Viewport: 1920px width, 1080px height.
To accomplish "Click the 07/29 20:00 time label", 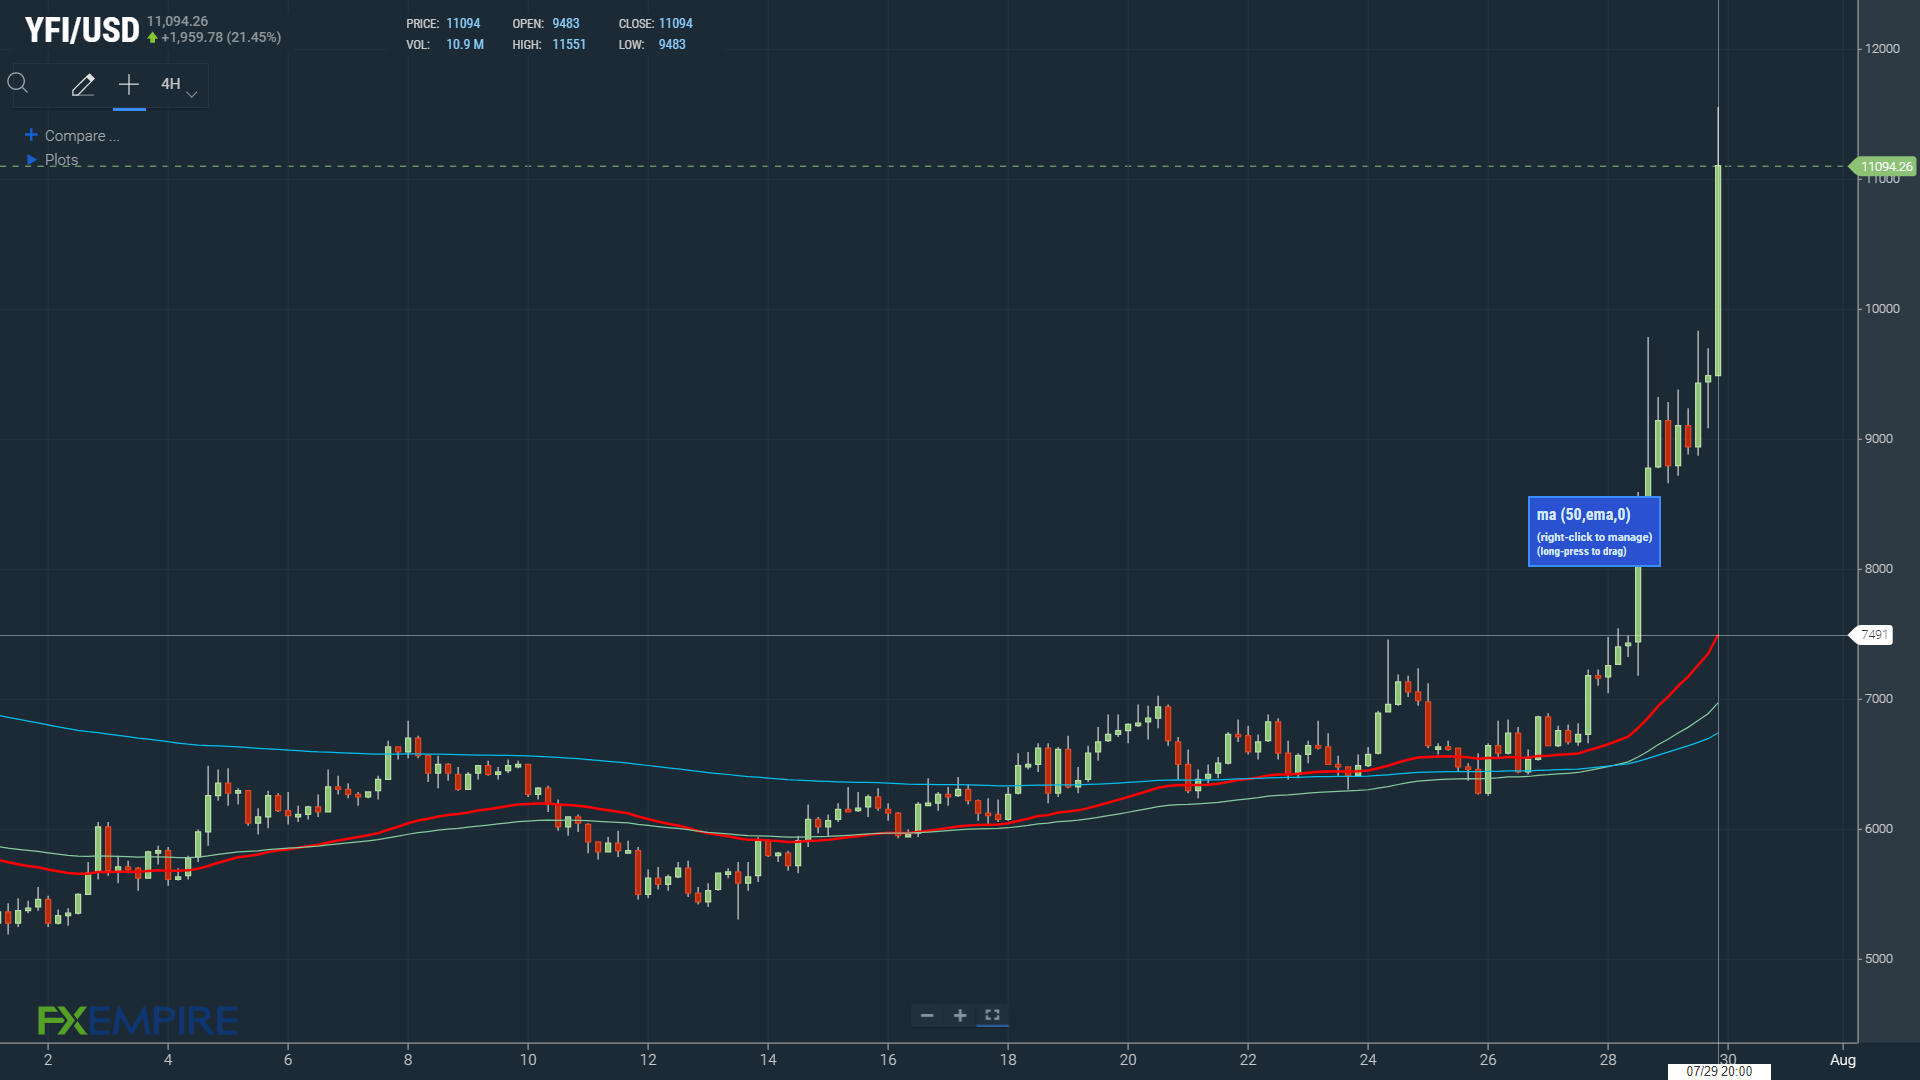I will (1719, 1071).
